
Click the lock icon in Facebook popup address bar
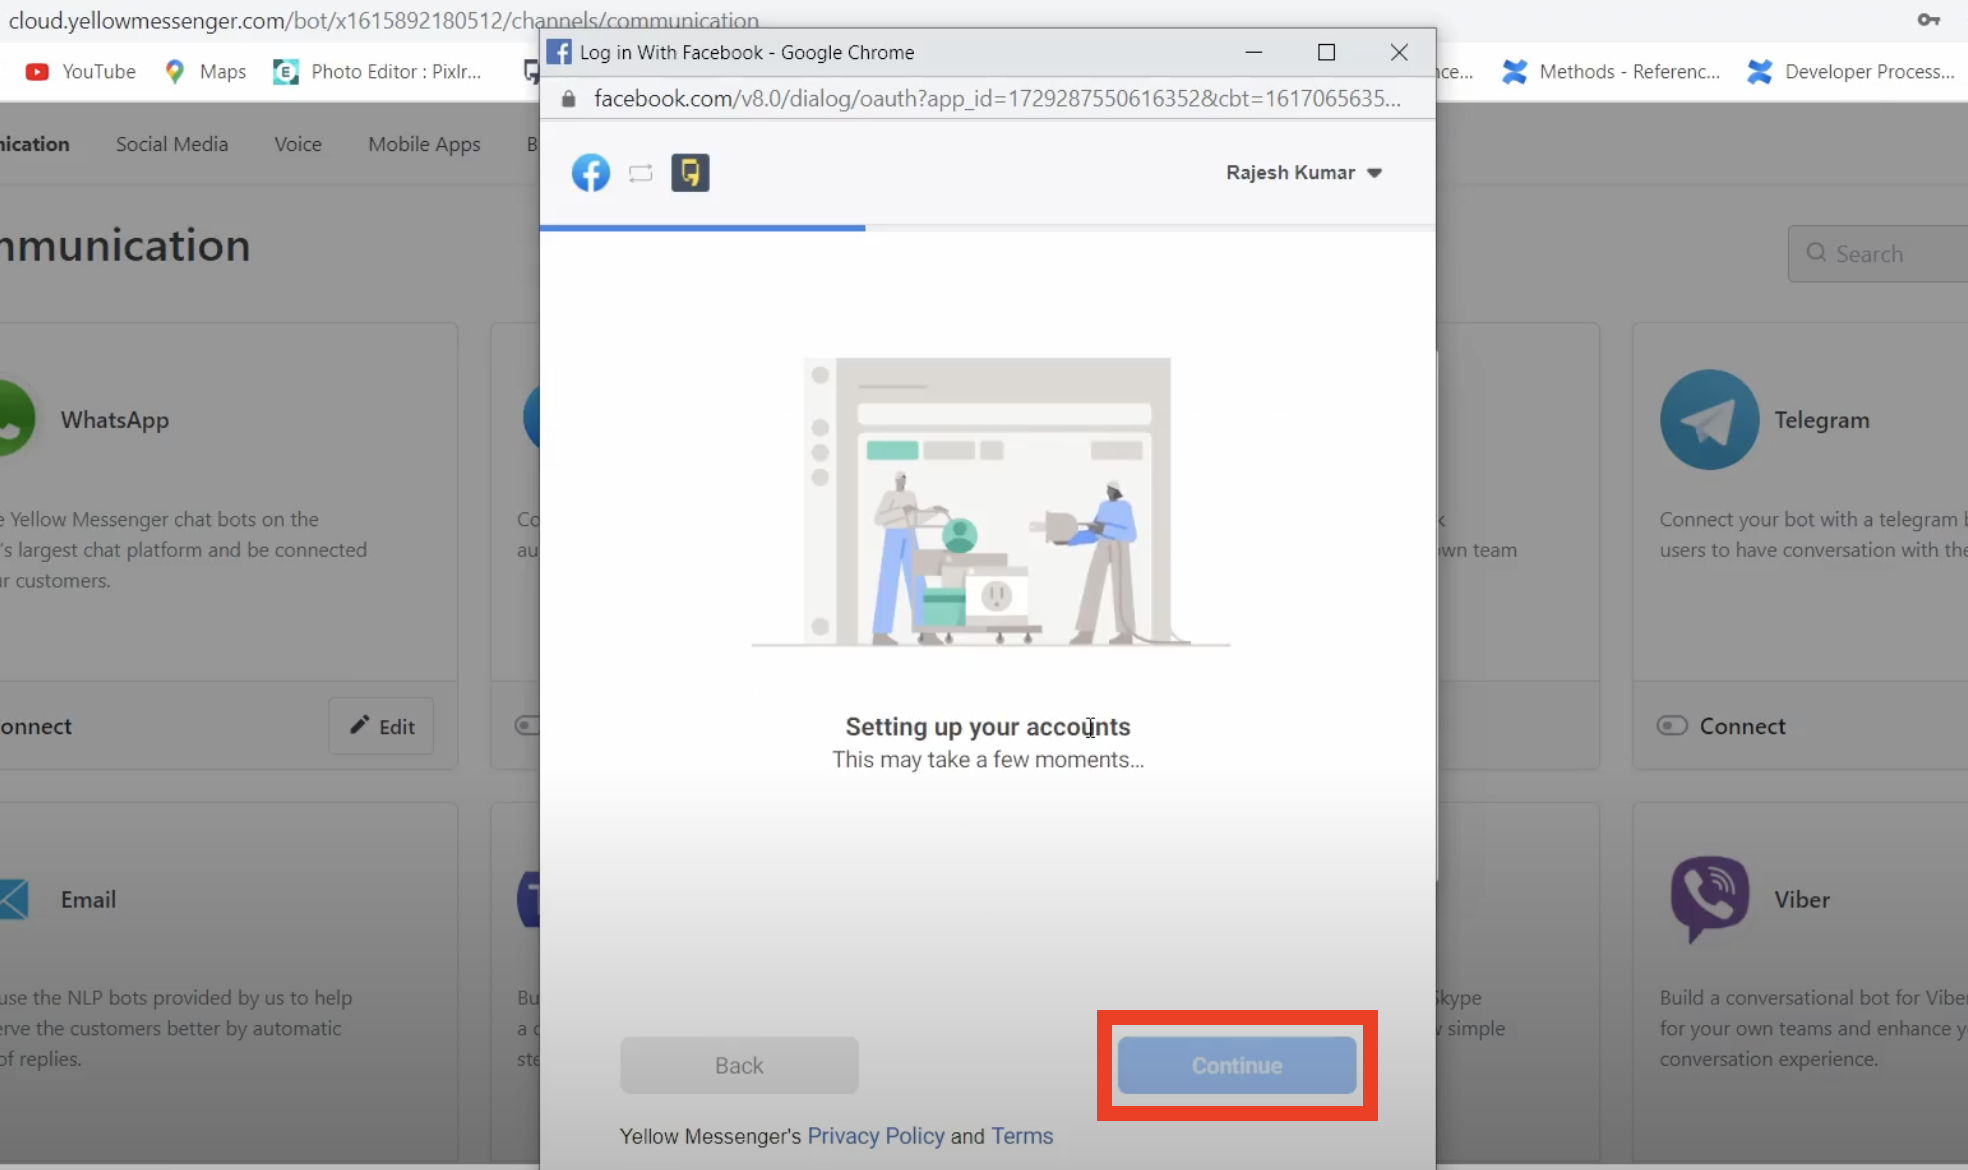(568, 99)
